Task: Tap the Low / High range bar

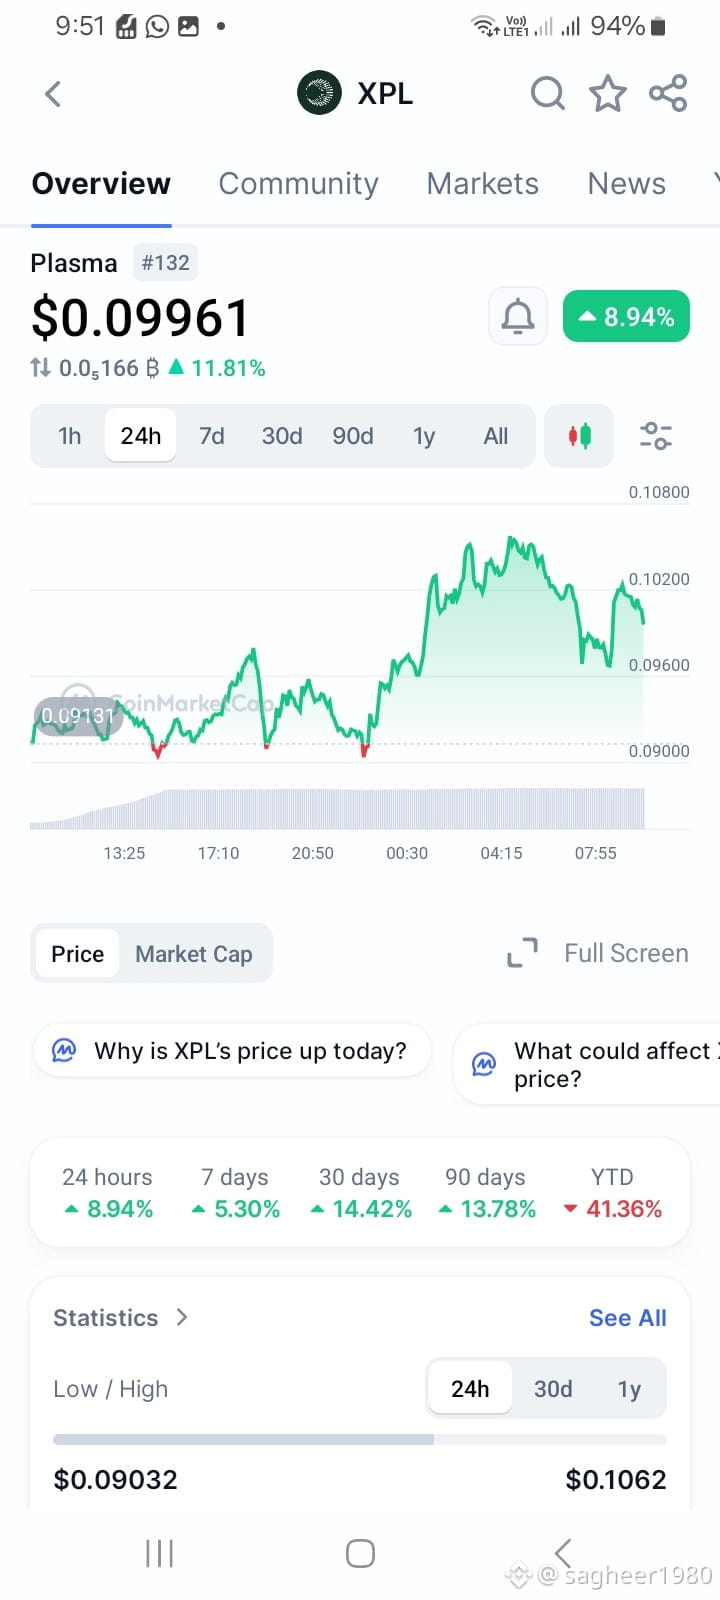Action: 360,1440
